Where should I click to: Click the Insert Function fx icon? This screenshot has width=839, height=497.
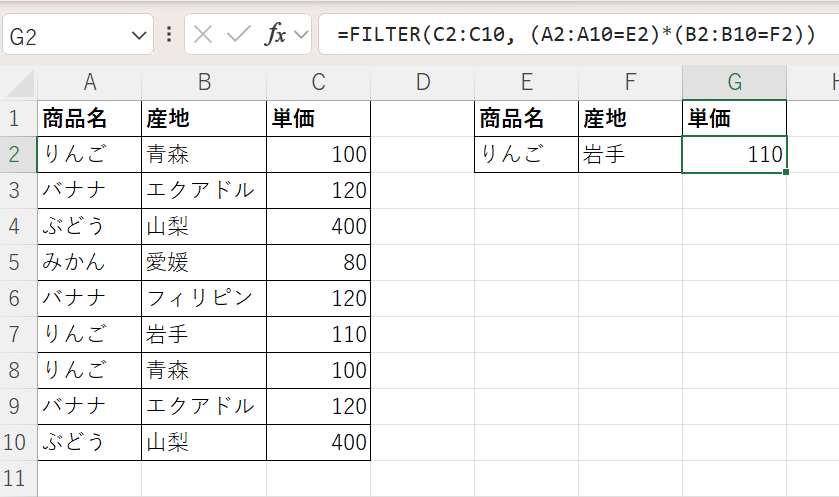click(x=275, y=35)
